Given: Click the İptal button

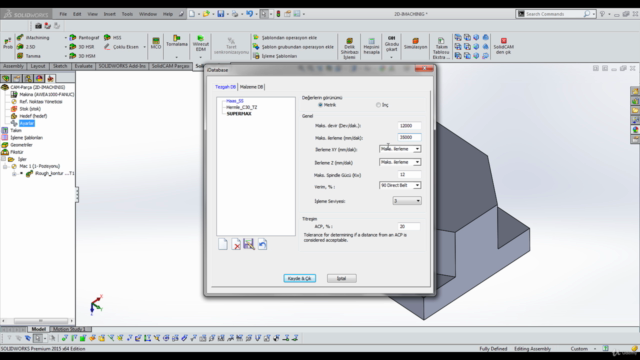Looking at the screenshot, I should (x=342, y=278).
